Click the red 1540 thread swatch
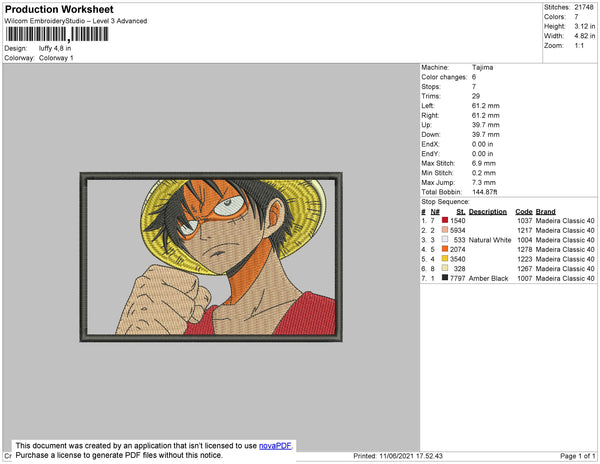Image resolution: width=600 pixels, height=464 pixels. coord(445,220)
